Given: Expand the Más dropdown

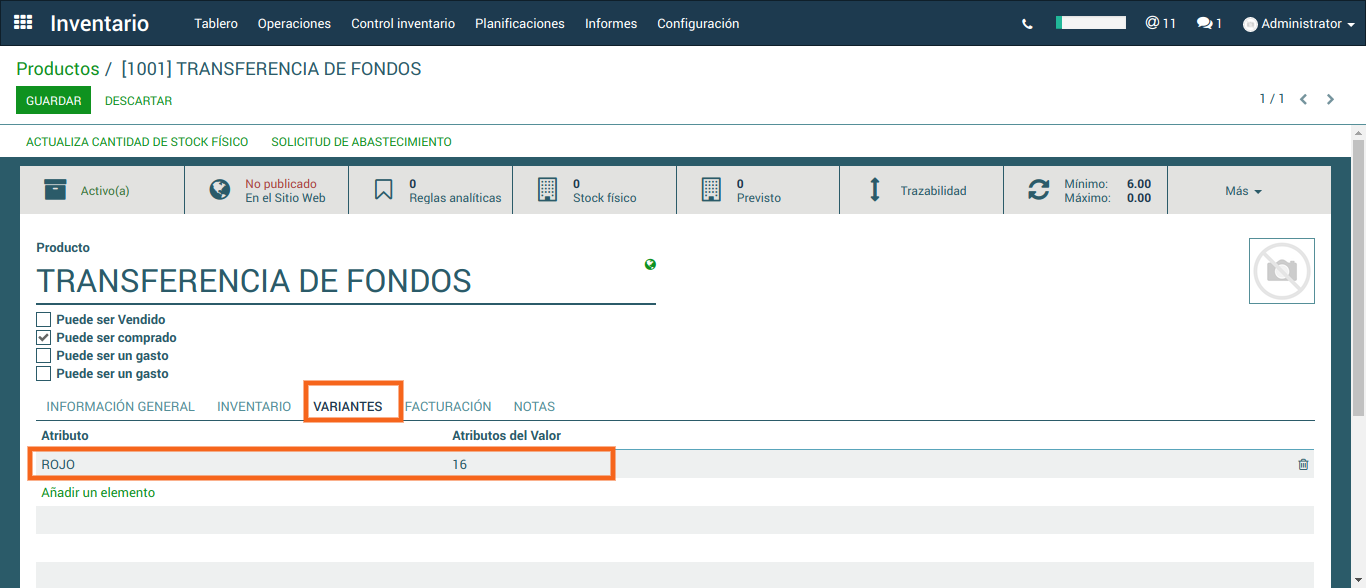Looking at the screenshot, I should tap(1243, 191).
